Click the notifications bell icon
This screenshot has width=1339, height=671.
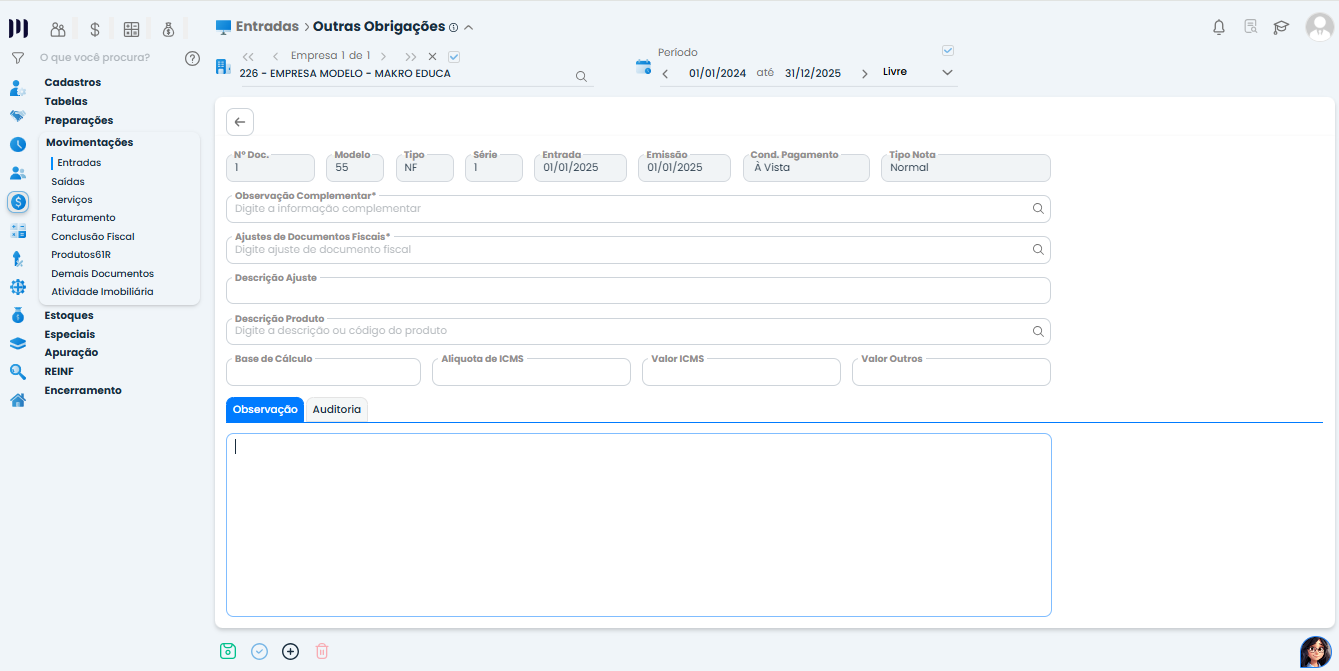(x=1218, y=27)
